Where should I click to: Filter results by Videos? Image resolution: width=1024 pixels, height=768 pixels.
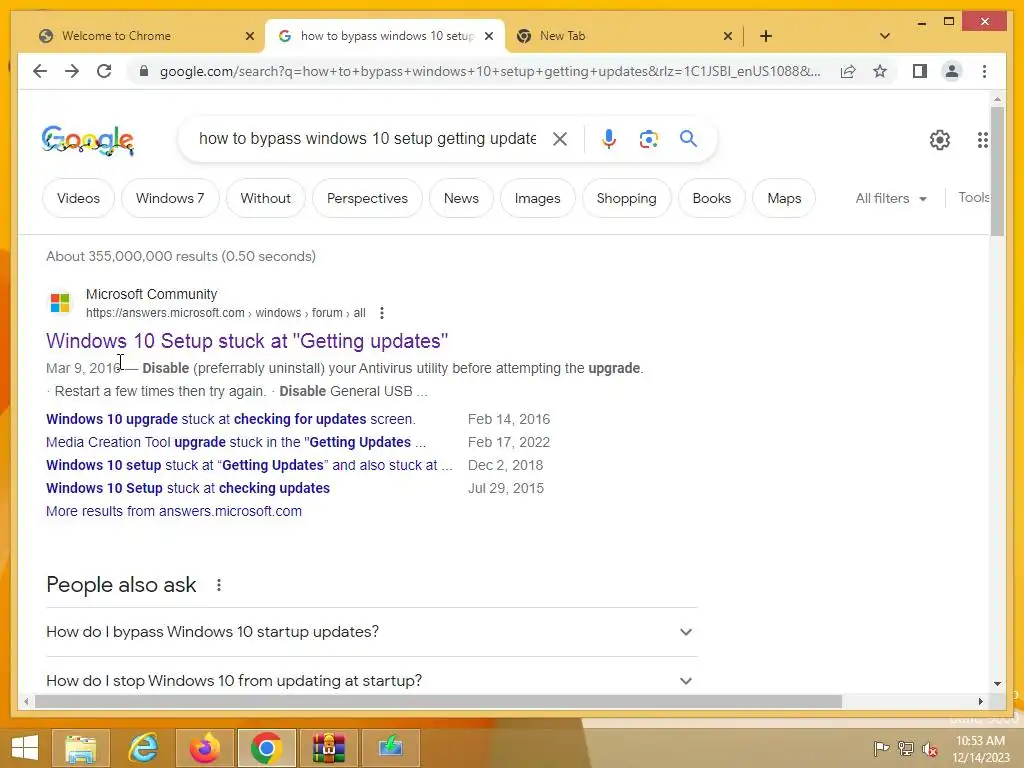[x=78, y=199]
